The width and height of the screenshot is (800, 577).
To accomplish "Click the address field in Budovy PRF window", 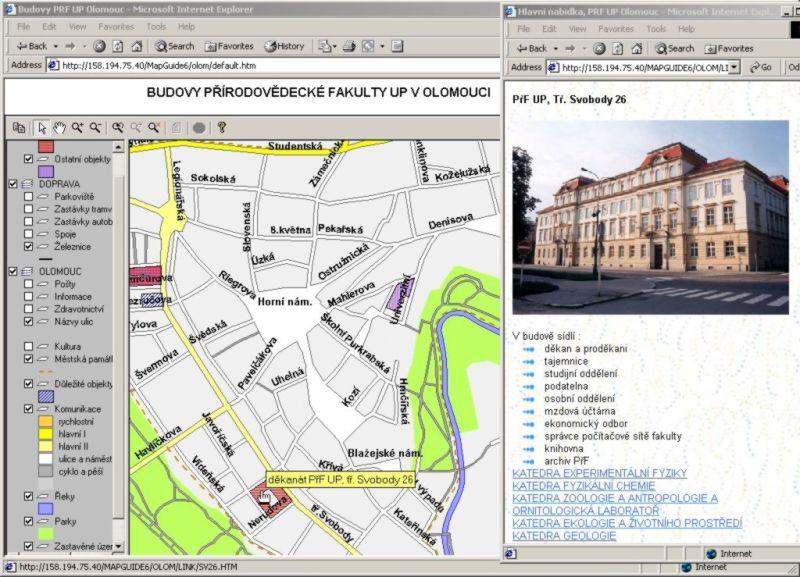I will tap(273, 65).
